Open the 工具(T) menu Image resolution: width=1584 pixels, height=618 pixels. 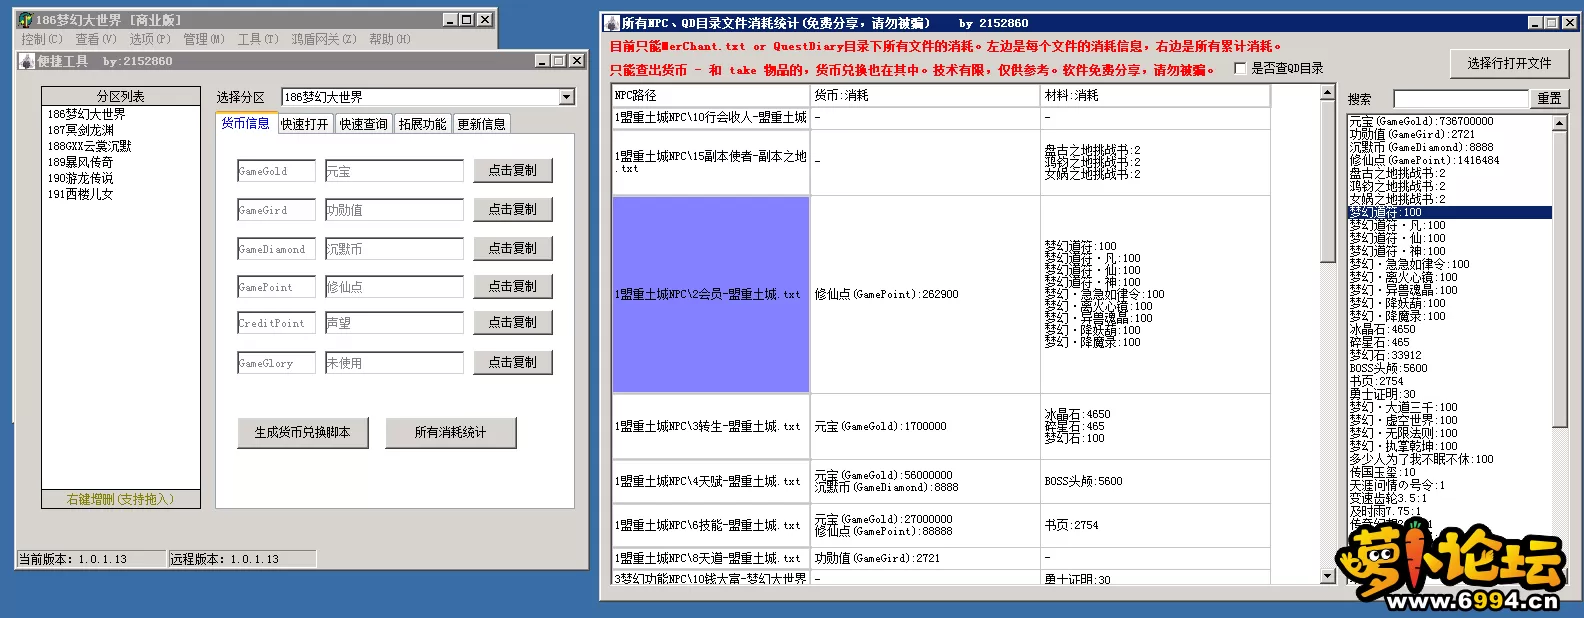click(258, 39)
